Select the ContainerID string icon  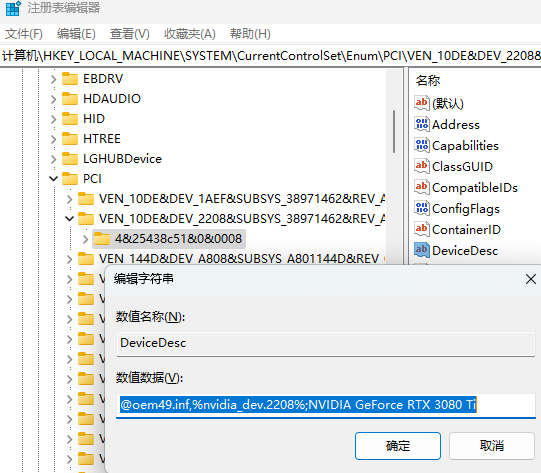coord(422,229)
